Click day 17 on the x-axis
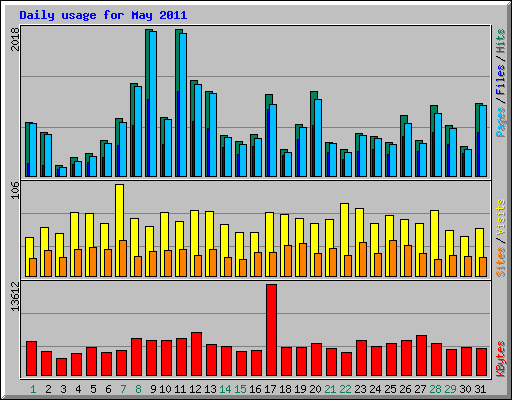512x400 pixels. tap(270, 389)
